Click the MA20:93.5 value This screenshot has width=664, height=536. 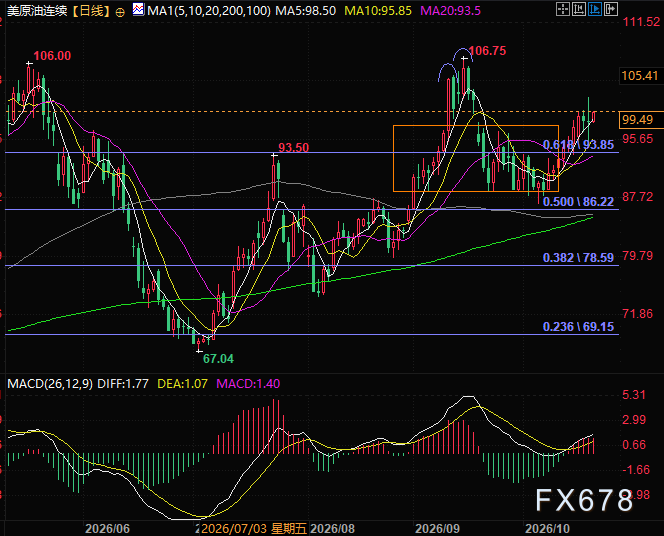(x=450, y=11)
